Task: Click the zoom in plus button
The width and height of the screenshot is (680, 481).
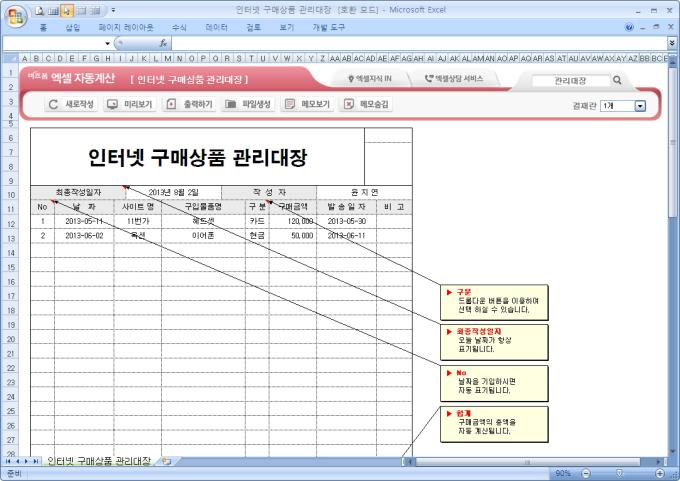Action: point(660,473)
